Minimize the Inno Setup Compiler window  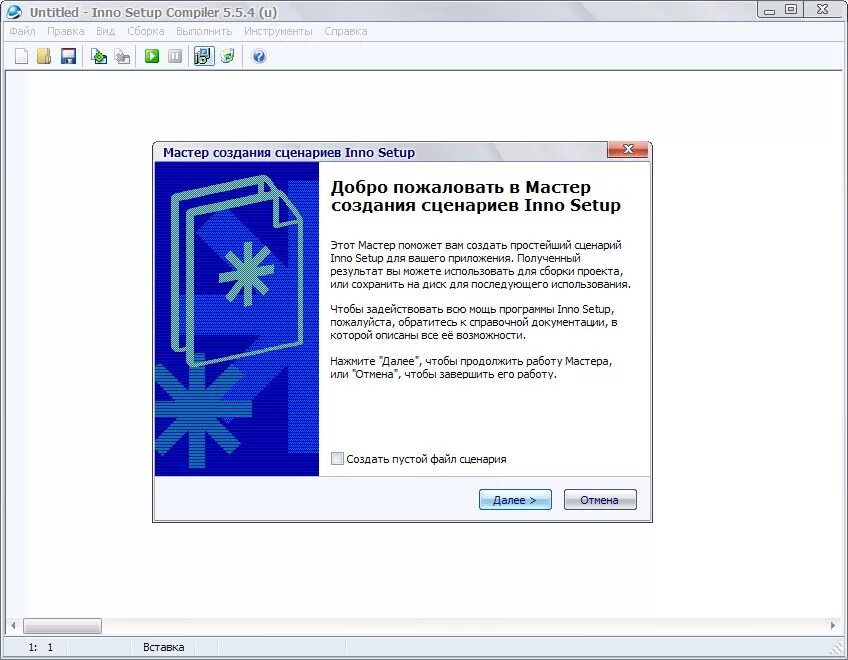pos(769,9)
